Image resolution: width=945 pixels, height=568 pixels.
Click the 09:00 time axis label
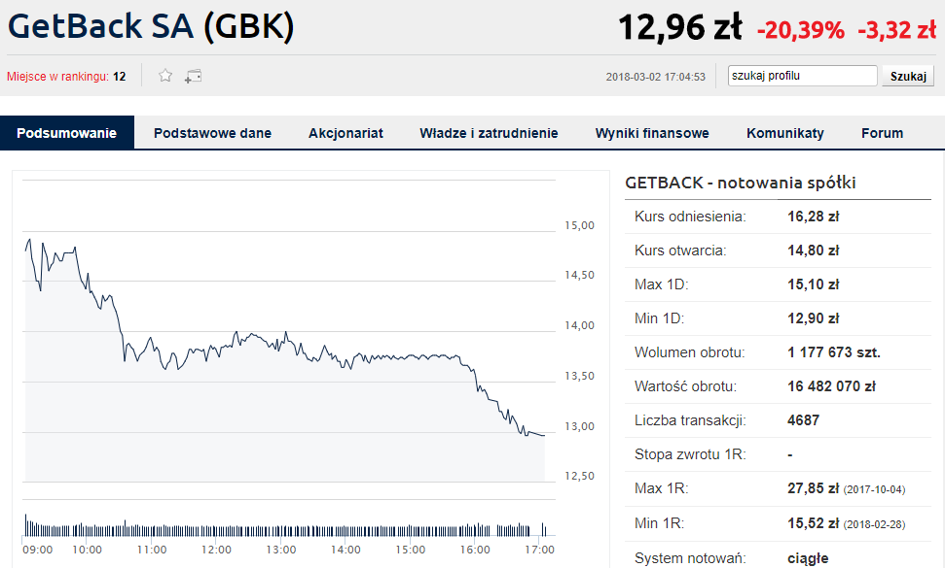37,550
